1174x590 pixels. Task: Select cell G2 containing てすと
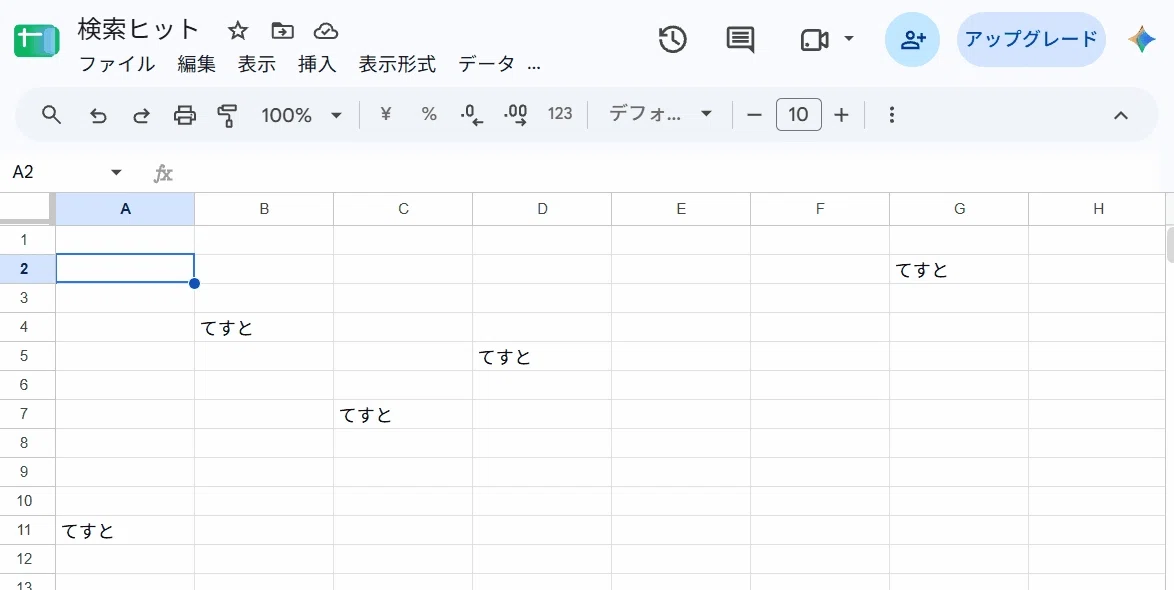959,269
